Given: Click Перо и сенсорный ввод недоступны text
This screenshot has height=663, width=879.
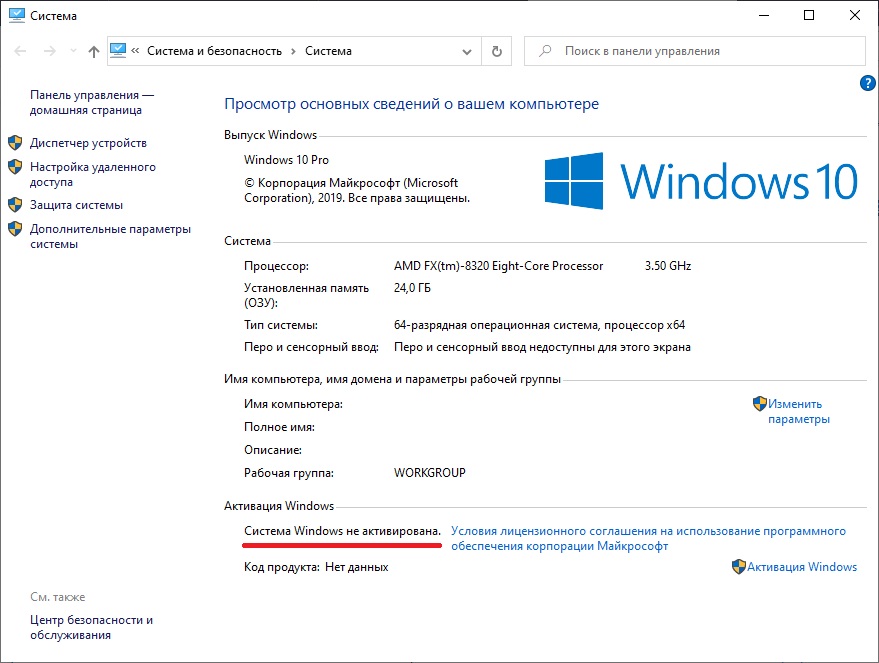Looking at the screenshot, I should point(542,347).
